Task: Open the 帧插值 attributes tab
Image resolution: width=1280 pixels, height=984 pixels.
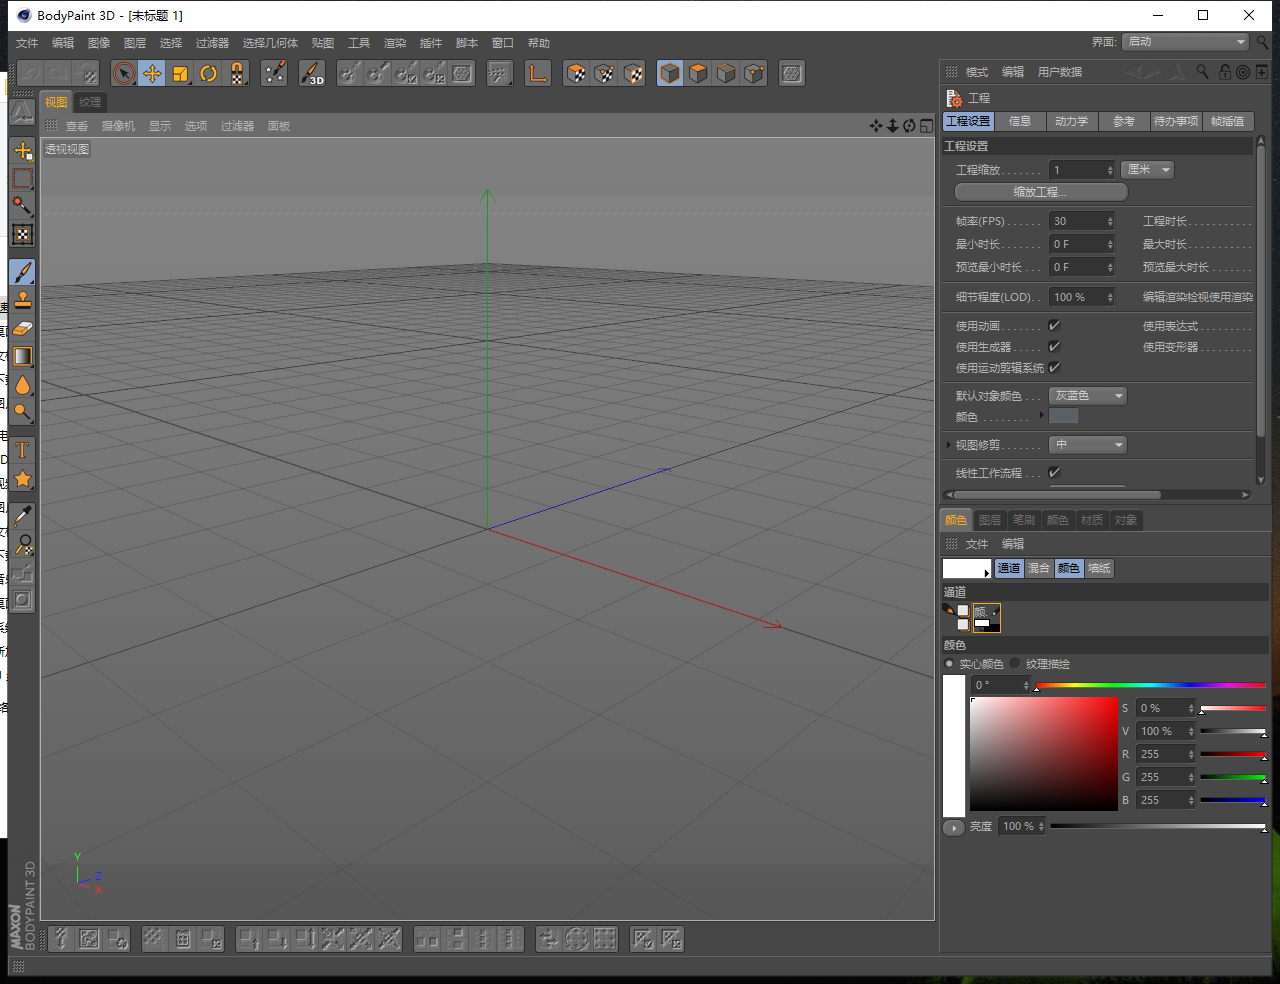Action: pos(1228,121)
